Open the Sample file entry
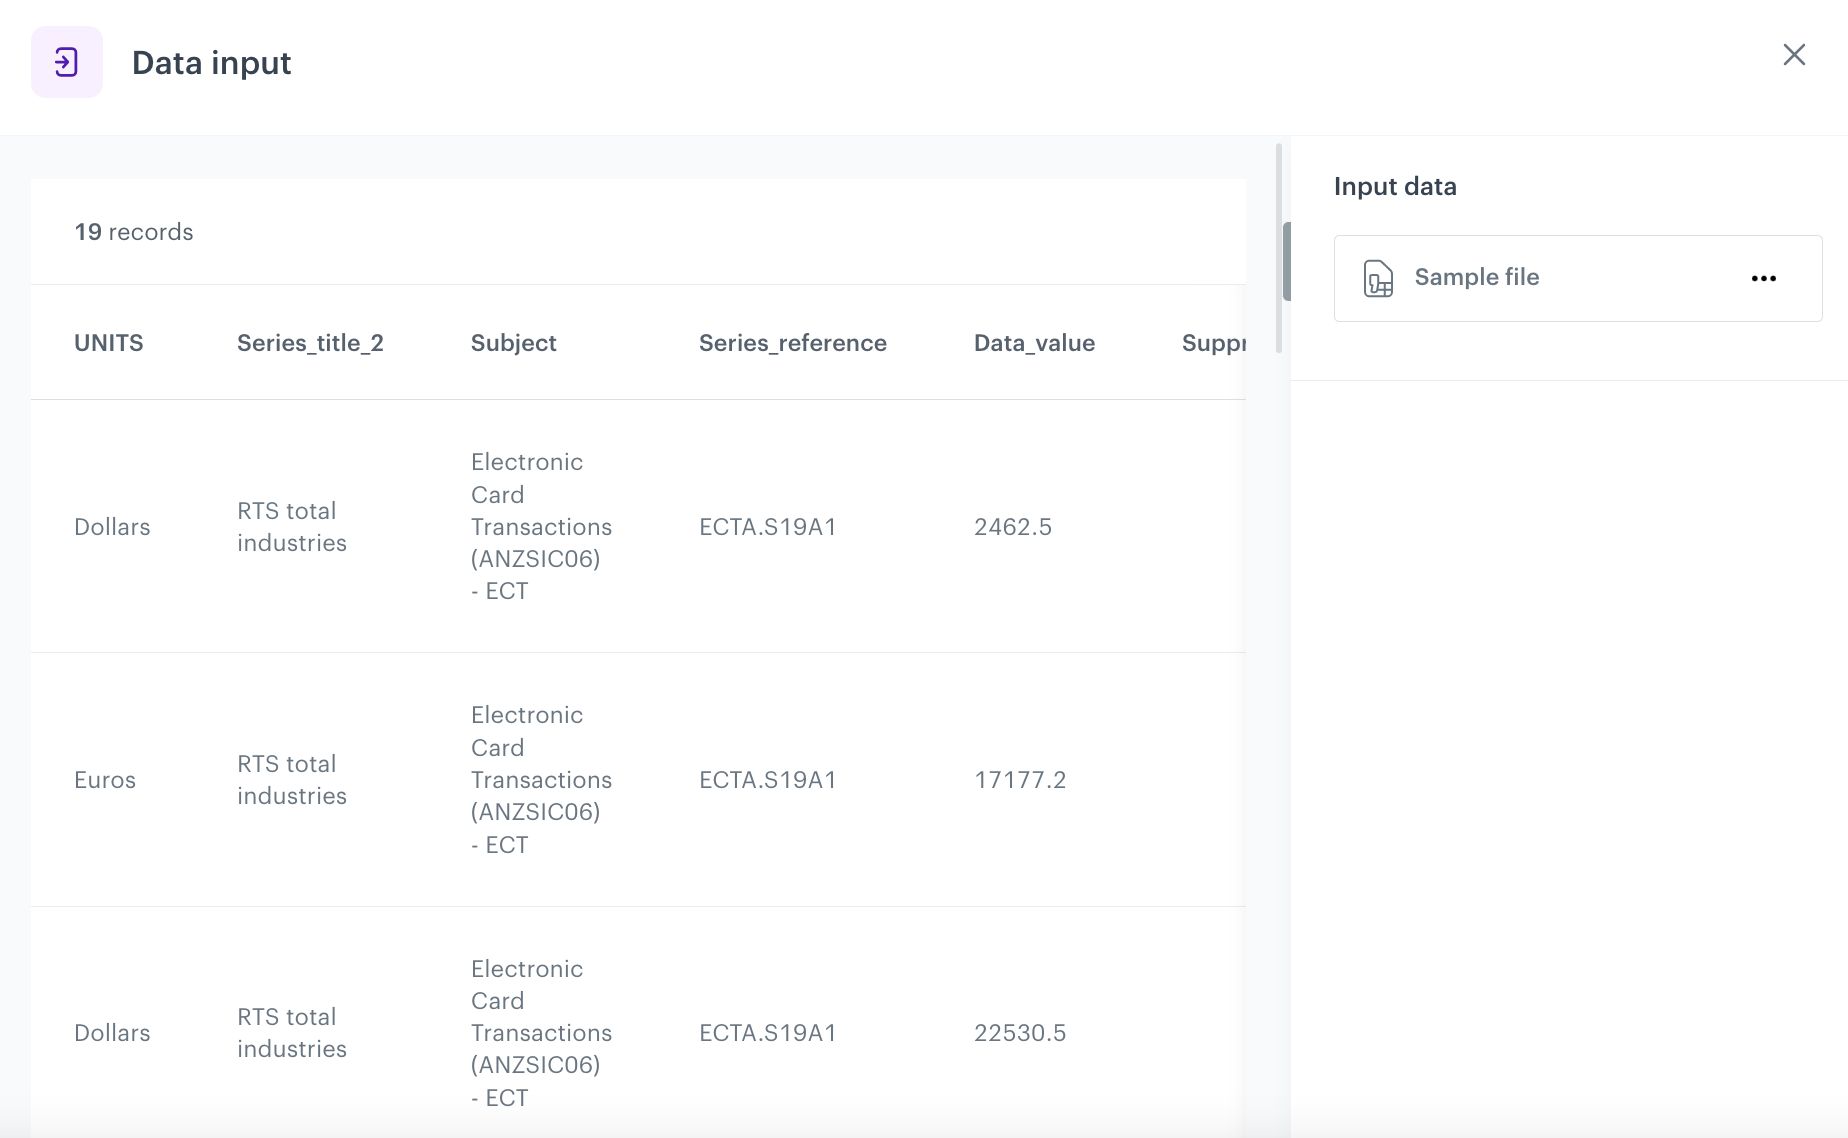The height and width of the screenshot is (1138, 1848). pos(1476,277)
